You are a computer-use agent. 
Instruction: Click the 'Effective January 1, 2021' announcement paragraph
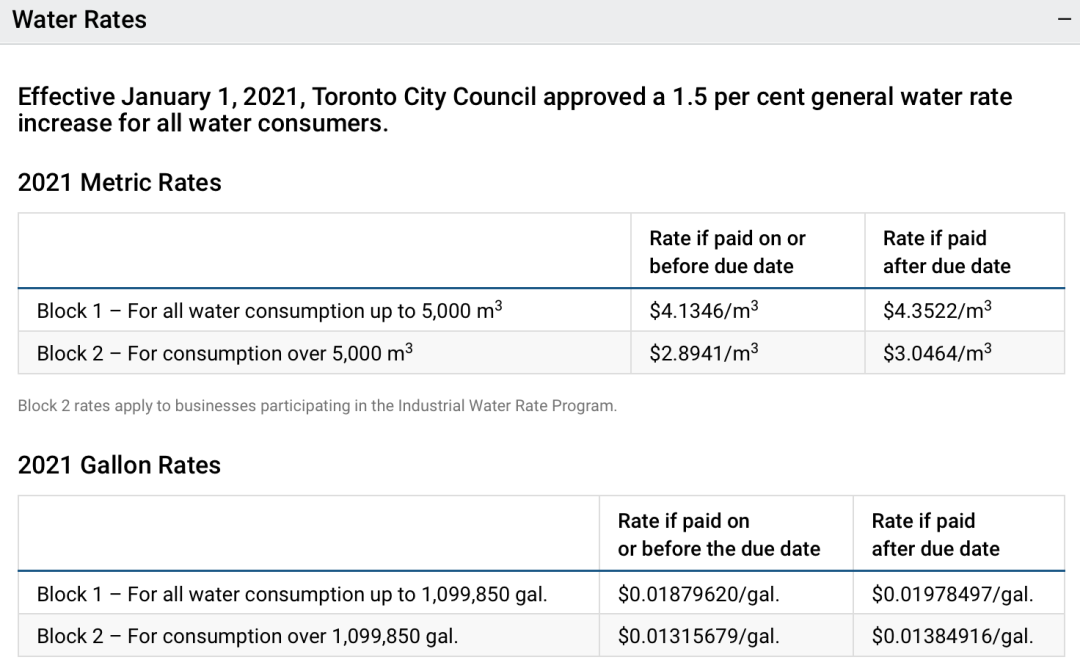click(514, 110)
